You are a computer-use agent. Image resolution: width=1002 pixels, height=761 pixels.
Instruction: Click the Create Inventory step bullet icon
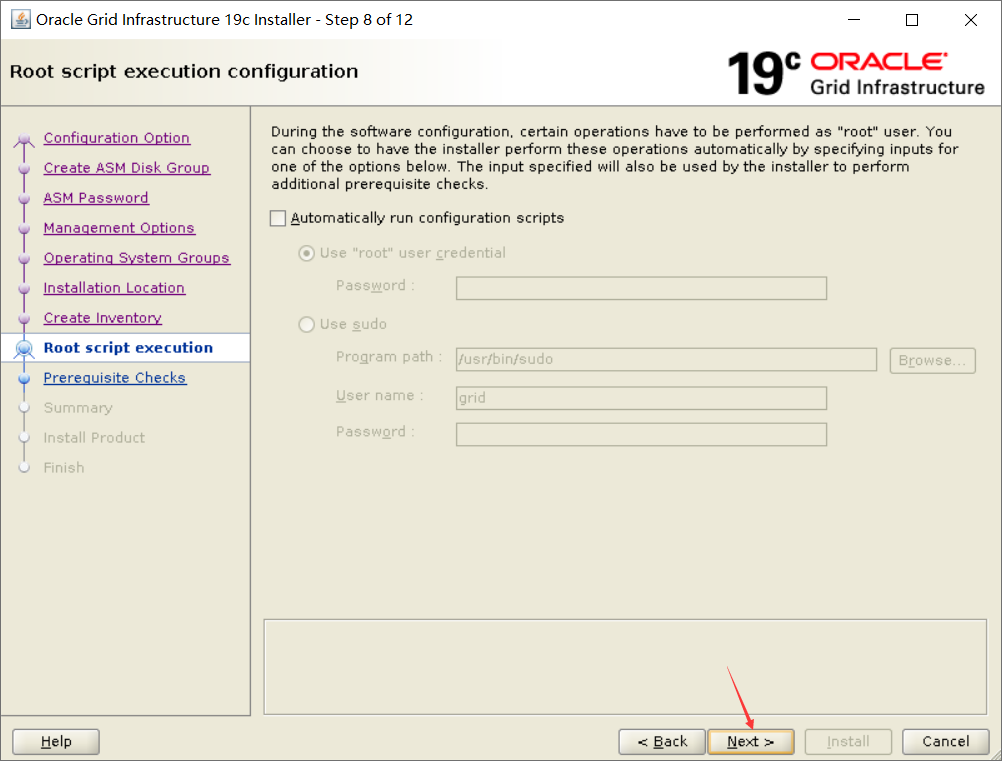click(x=24, y=318)
